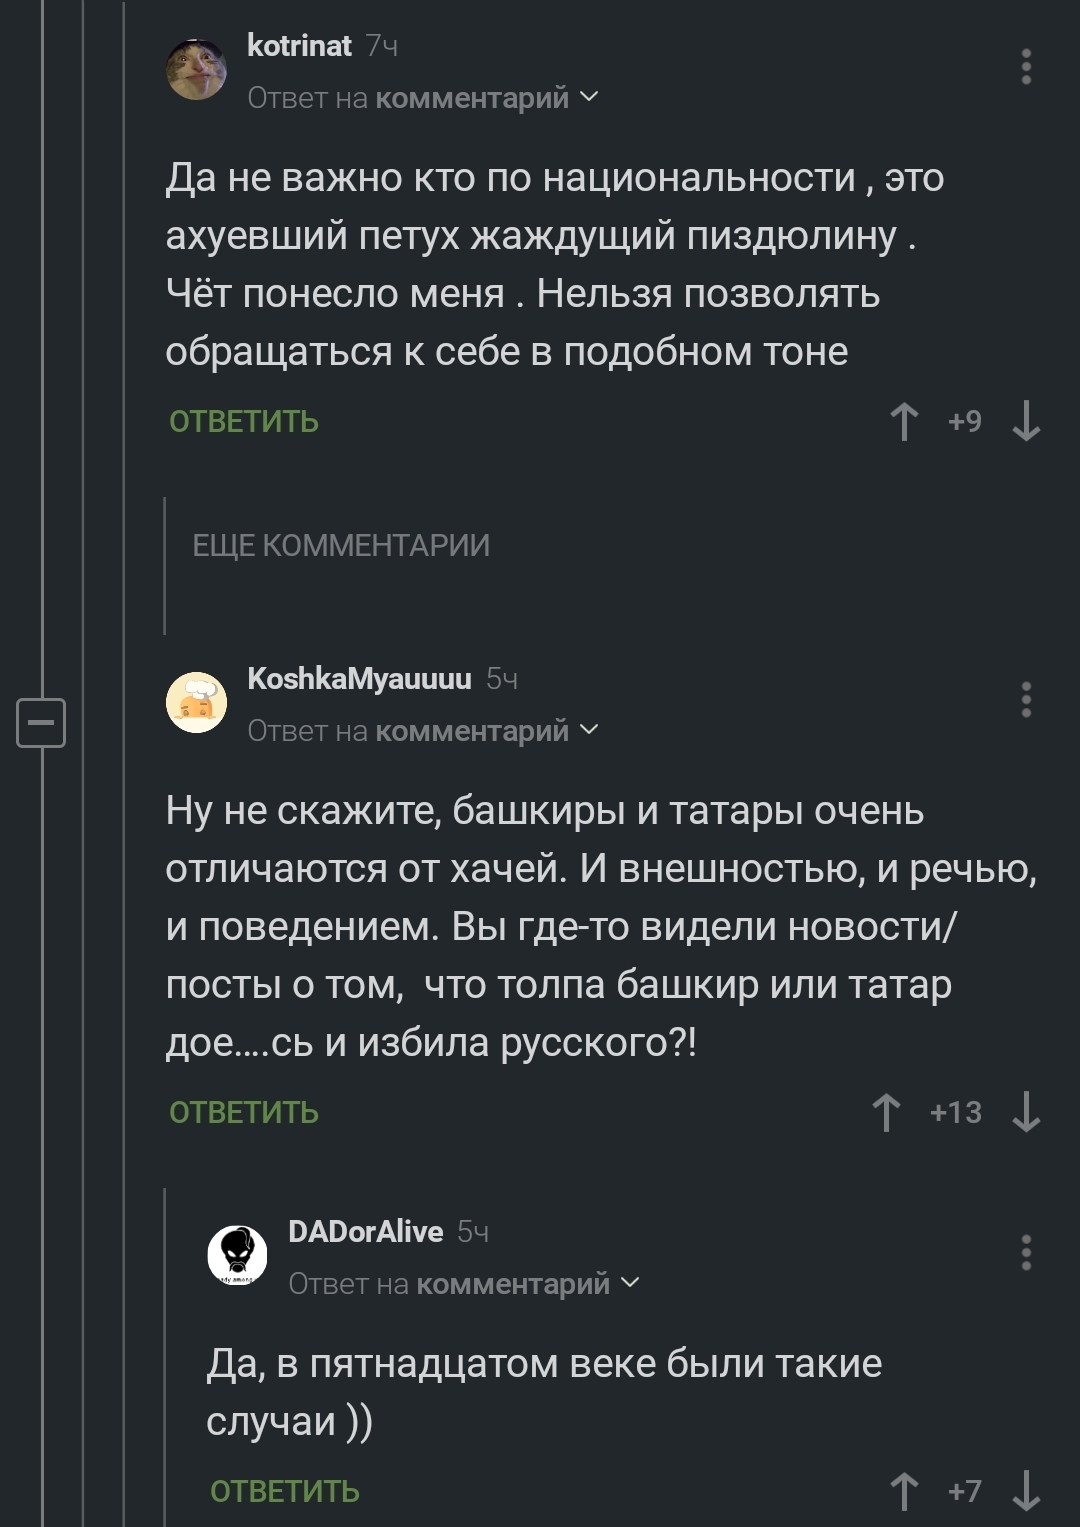Downvote DADorAlive's comment
1080x1527 pixels.
tap(1026, 1491)
